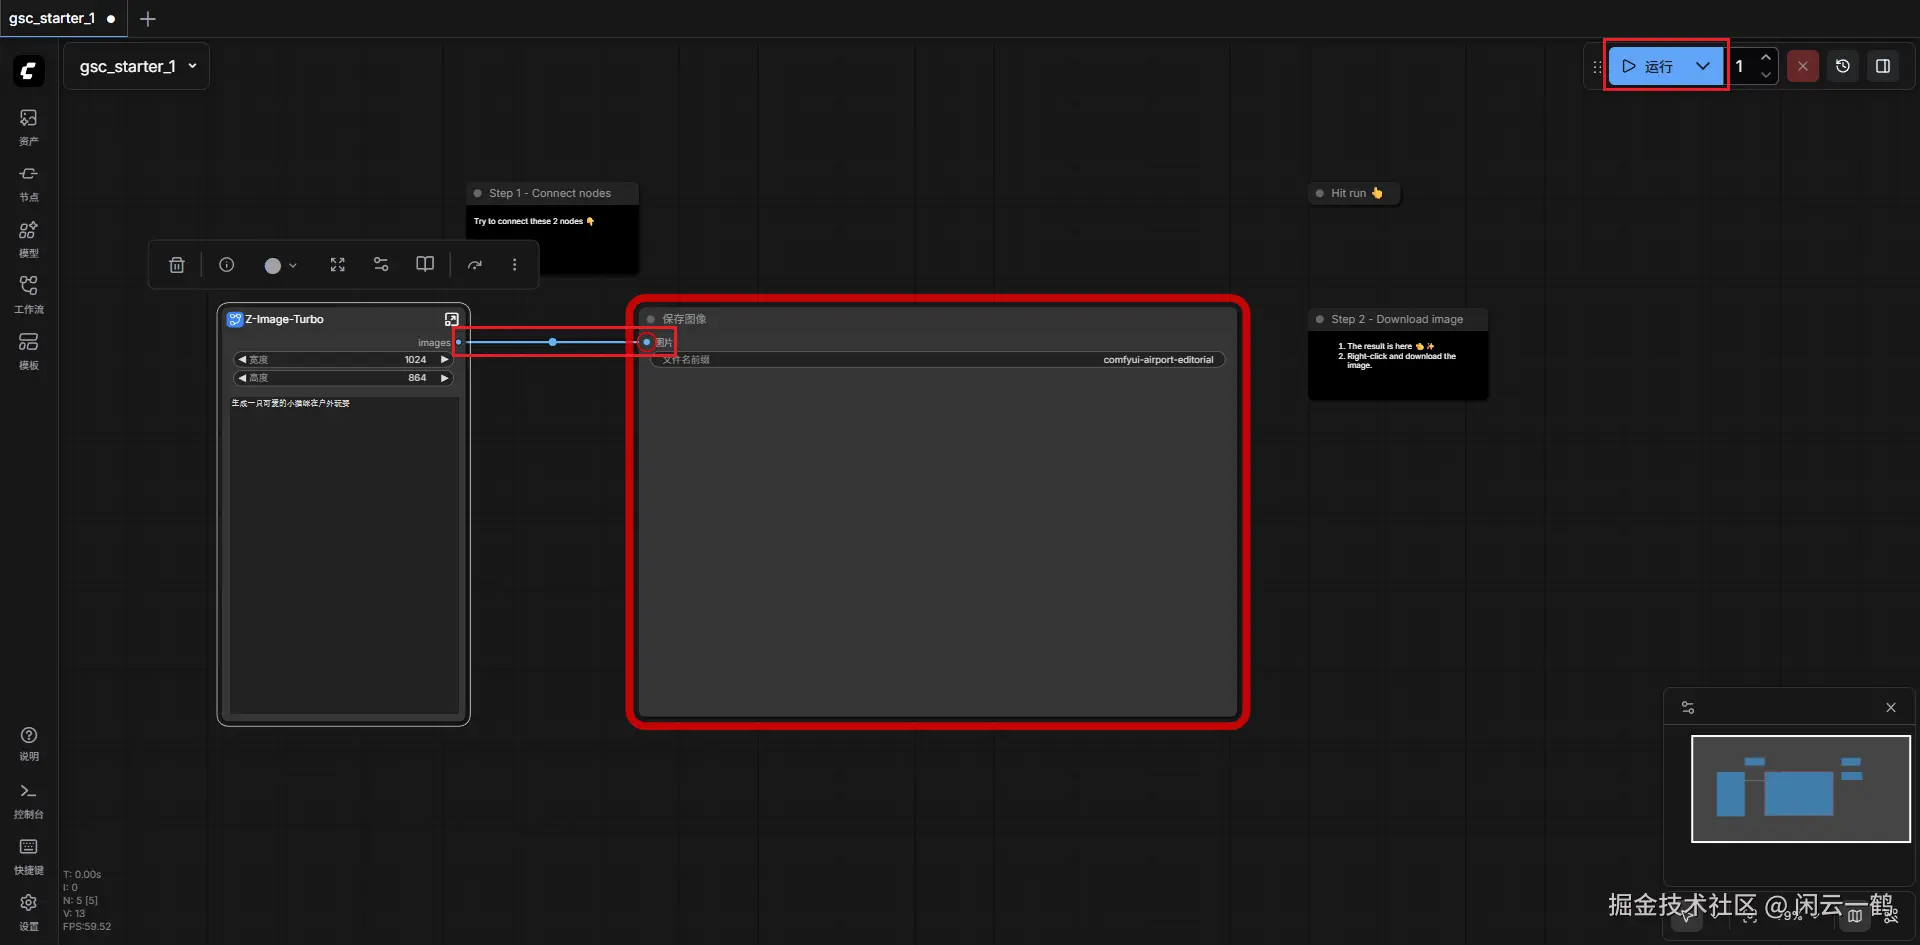Click the blue 运行 run button

(1647, 66)
